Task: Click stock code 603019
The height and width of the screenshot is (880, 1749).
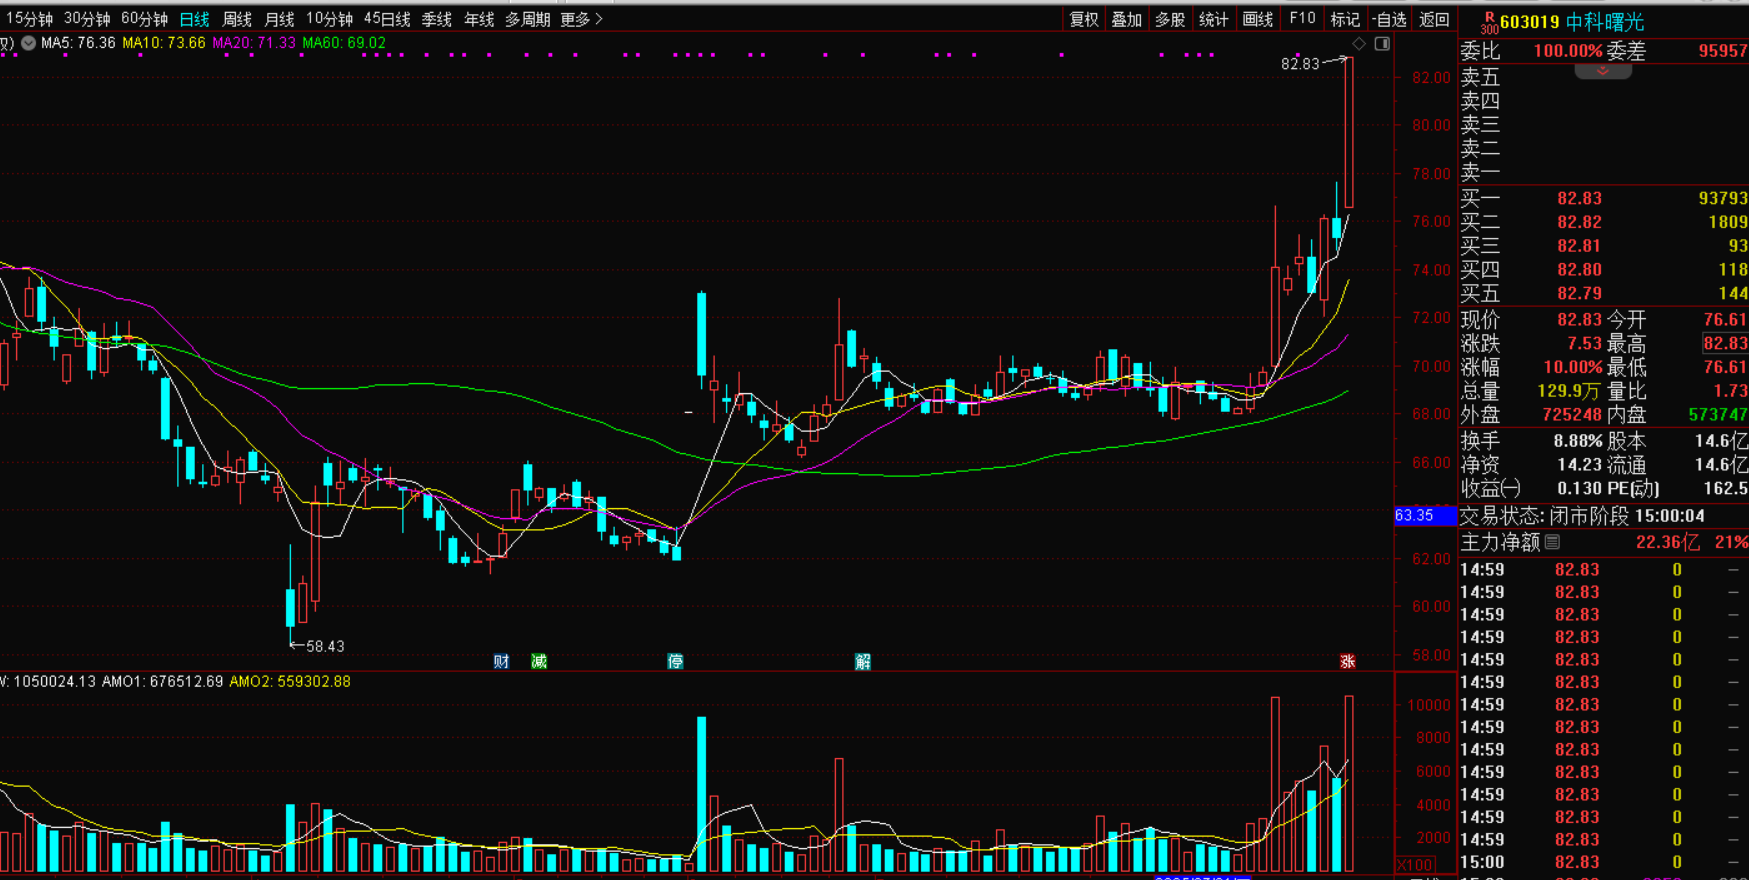Action: (x=1530, y=22)
